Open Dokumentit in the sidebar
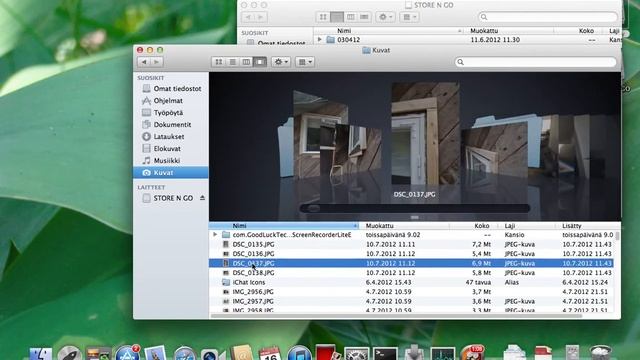Image resolution: width=640 pixels, height=360 pixels. point(171,124)
